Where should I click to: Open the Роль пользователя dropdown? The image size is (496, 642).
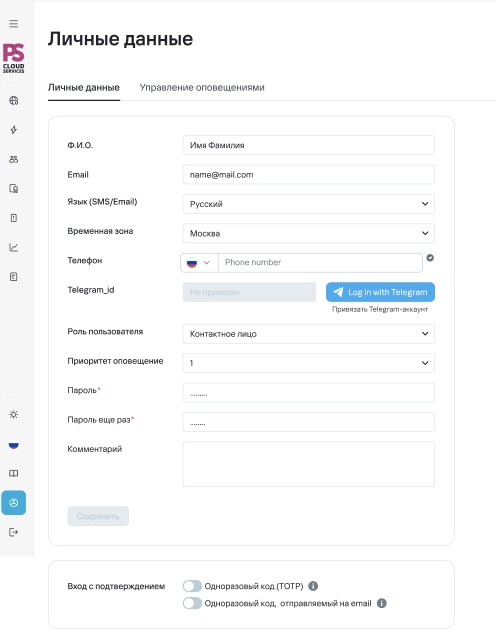point(308,334)
